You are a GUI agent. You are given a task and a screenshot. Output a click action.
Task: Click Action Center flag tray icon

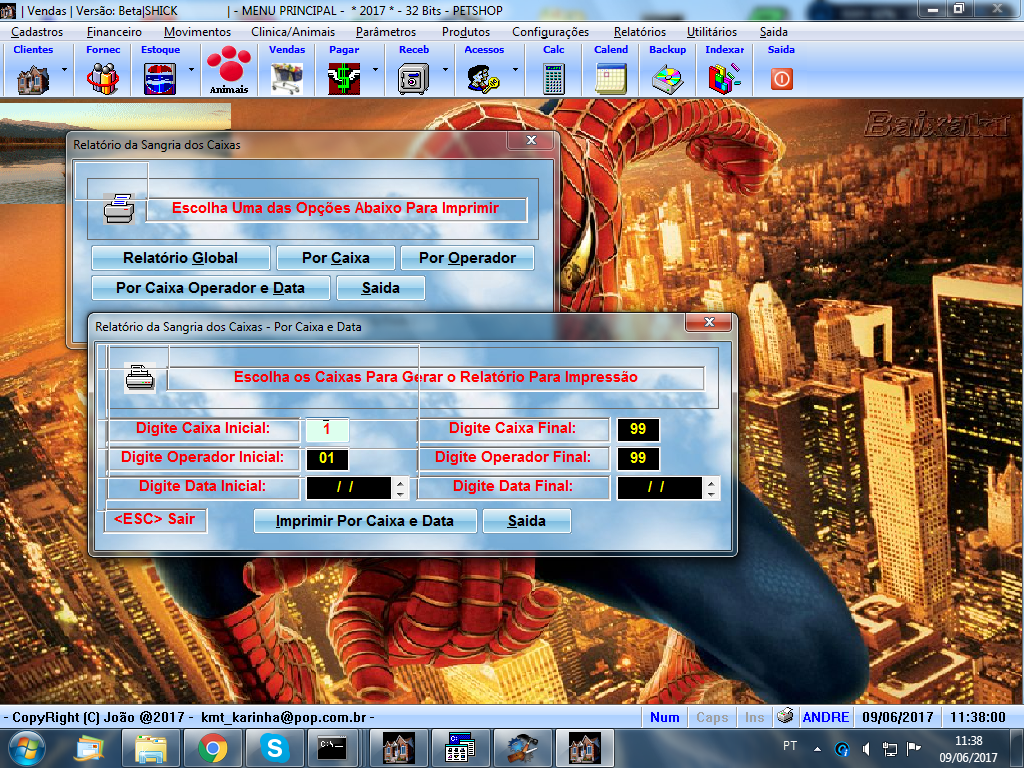(914, 748)
